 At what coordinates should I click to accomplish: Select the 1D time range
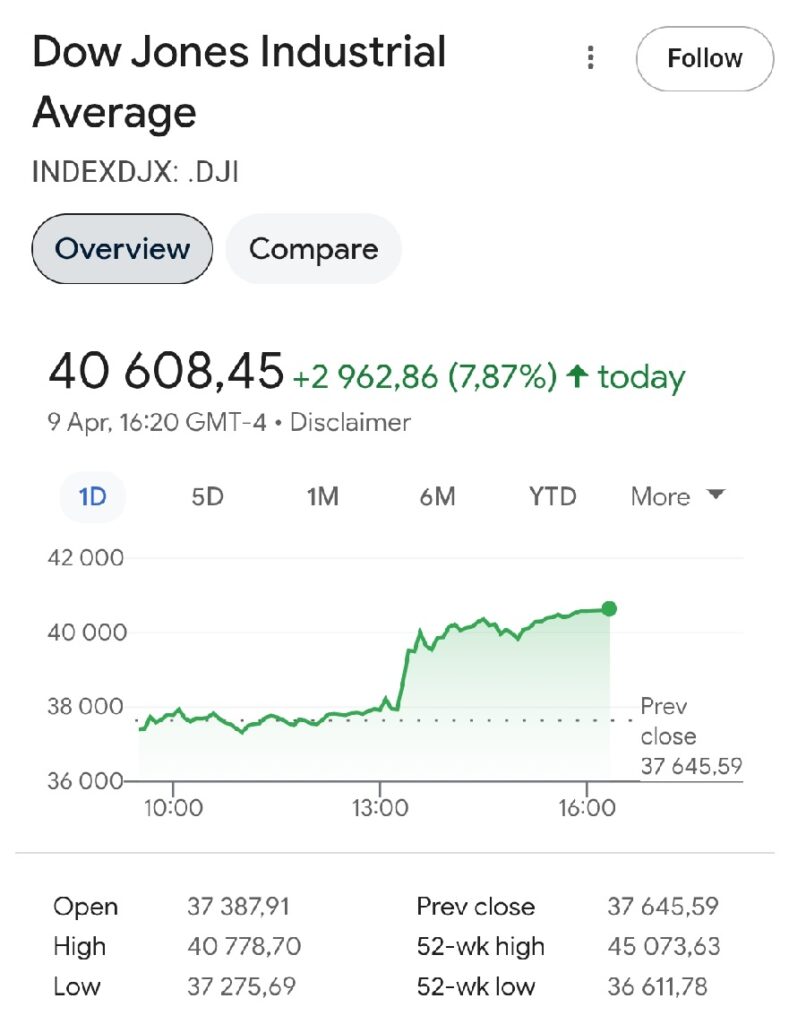92,496
